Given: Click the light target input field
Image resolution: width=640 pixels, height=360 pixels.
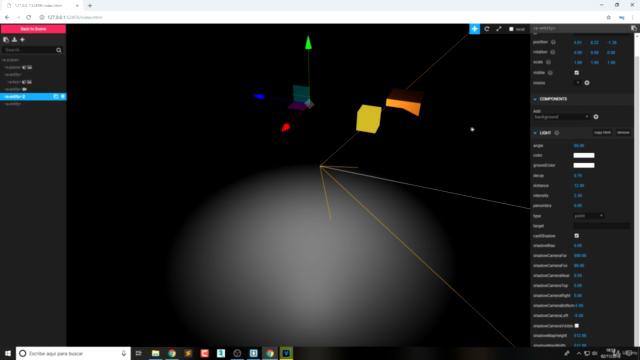Looking at the screenshot, I should [602, 226].
